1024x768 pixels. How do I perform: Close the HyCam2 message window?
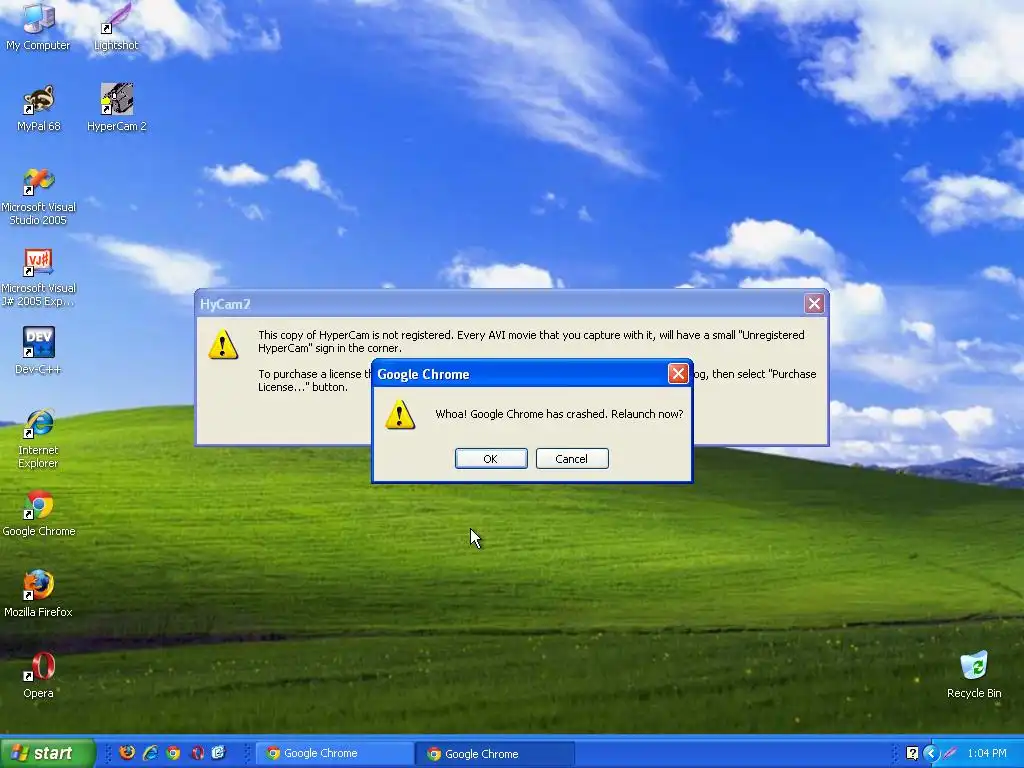814,304
